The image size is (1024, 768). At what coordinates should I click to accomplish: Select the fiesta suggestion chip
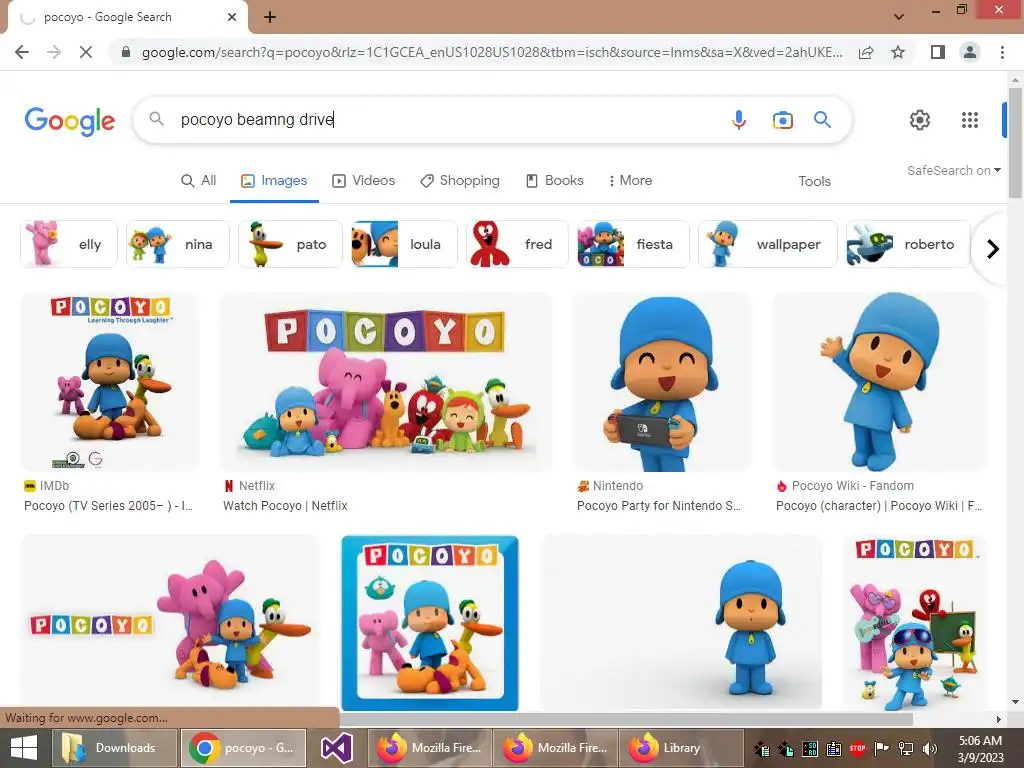tap(633, 244)
